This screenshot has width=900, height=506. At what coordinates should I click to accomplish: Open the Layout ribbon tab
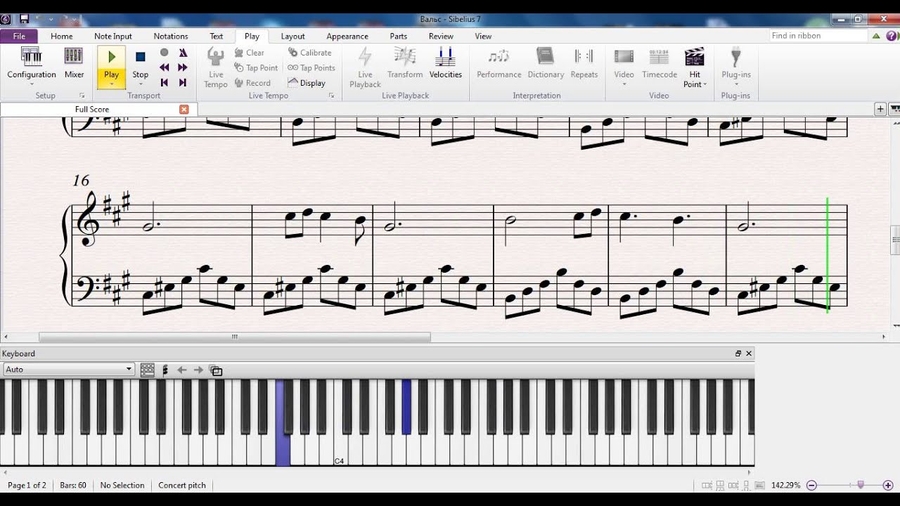tap(292, 36)
